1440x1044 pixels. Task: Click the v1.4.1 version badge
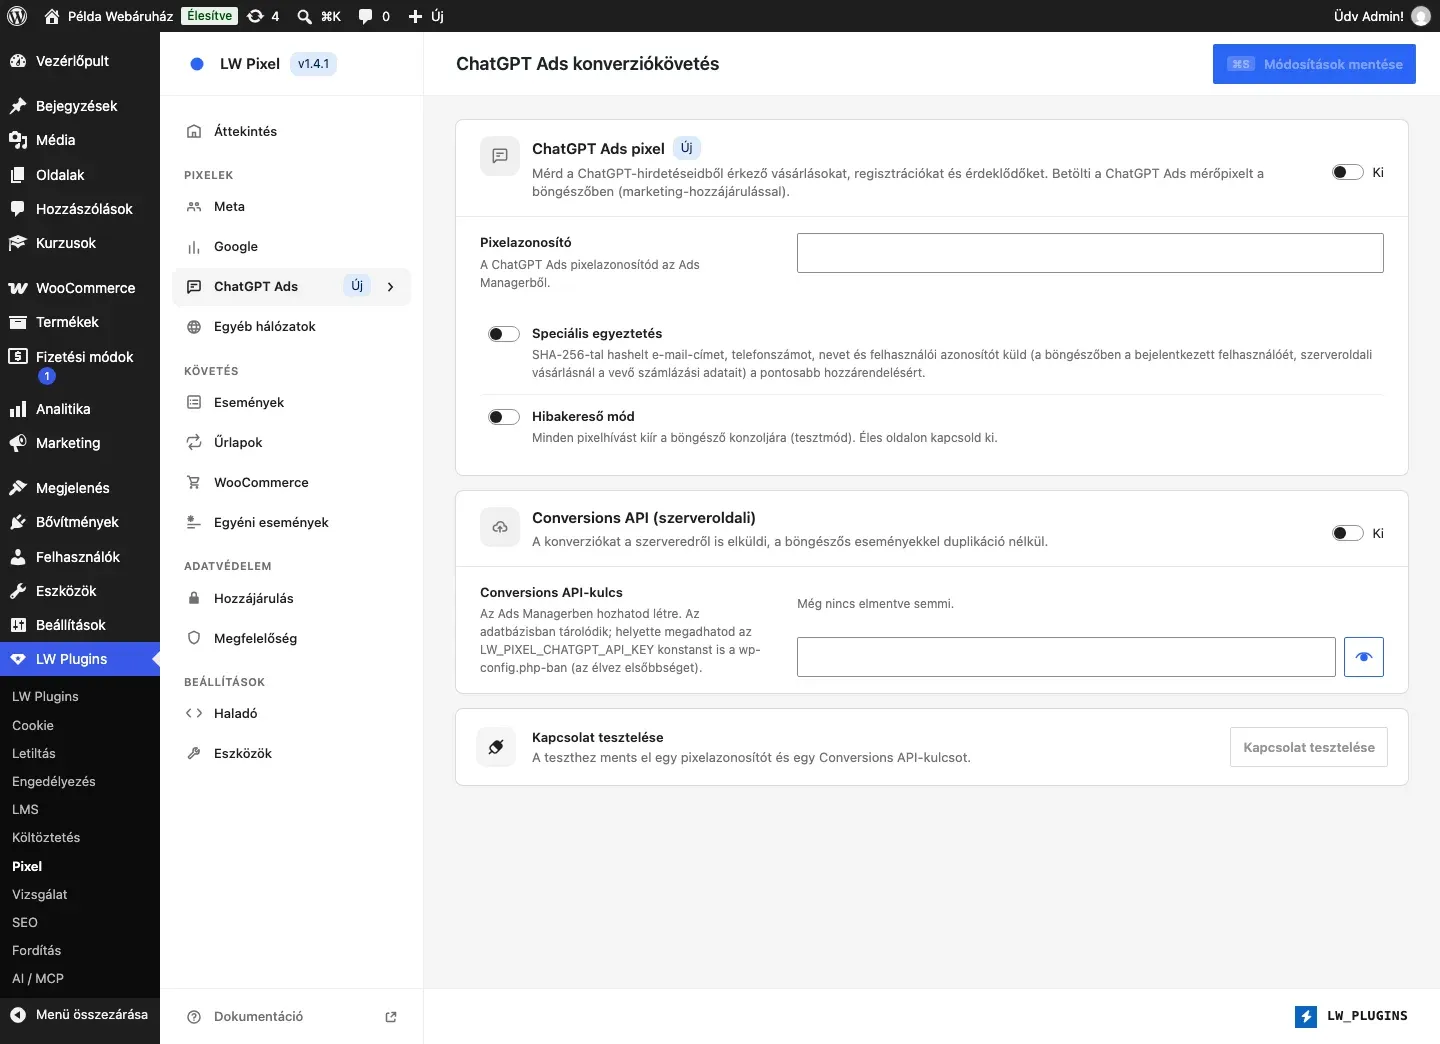tap(313, 64)
